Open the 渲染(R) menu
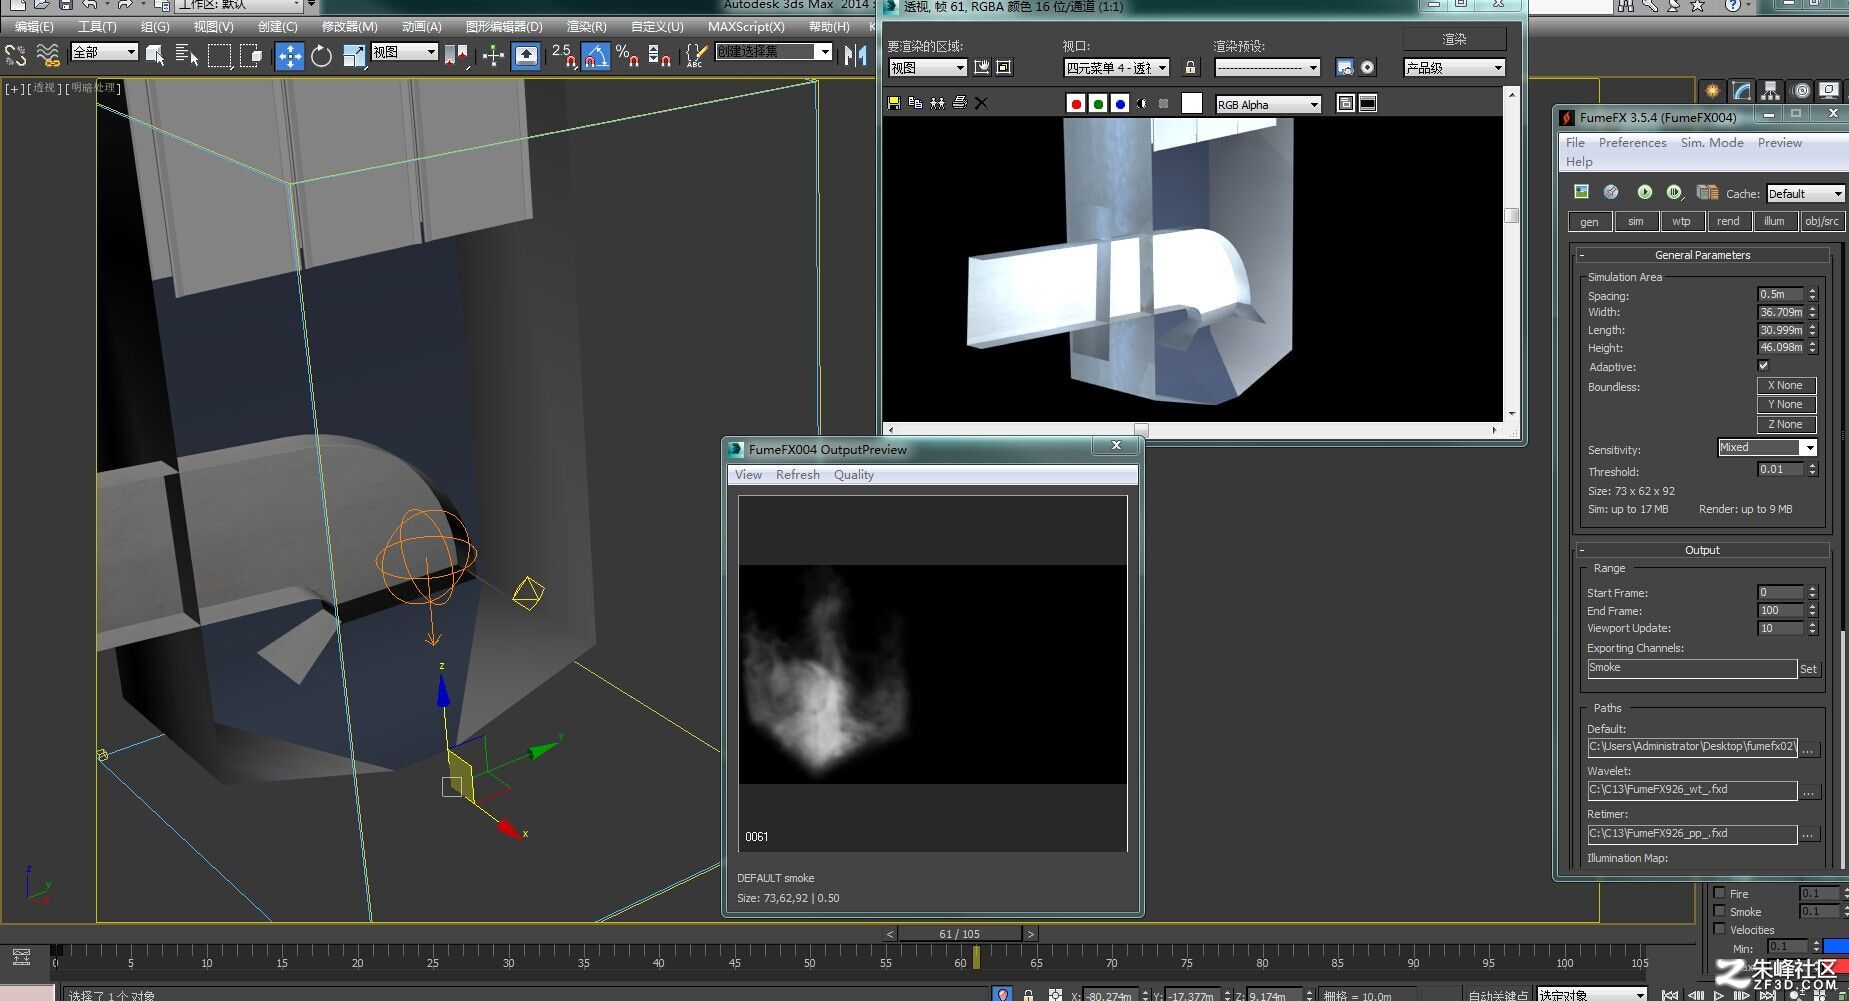The width and height of the screenshot is (1849, 1001). pyautogui.click(x=586, y=26)
